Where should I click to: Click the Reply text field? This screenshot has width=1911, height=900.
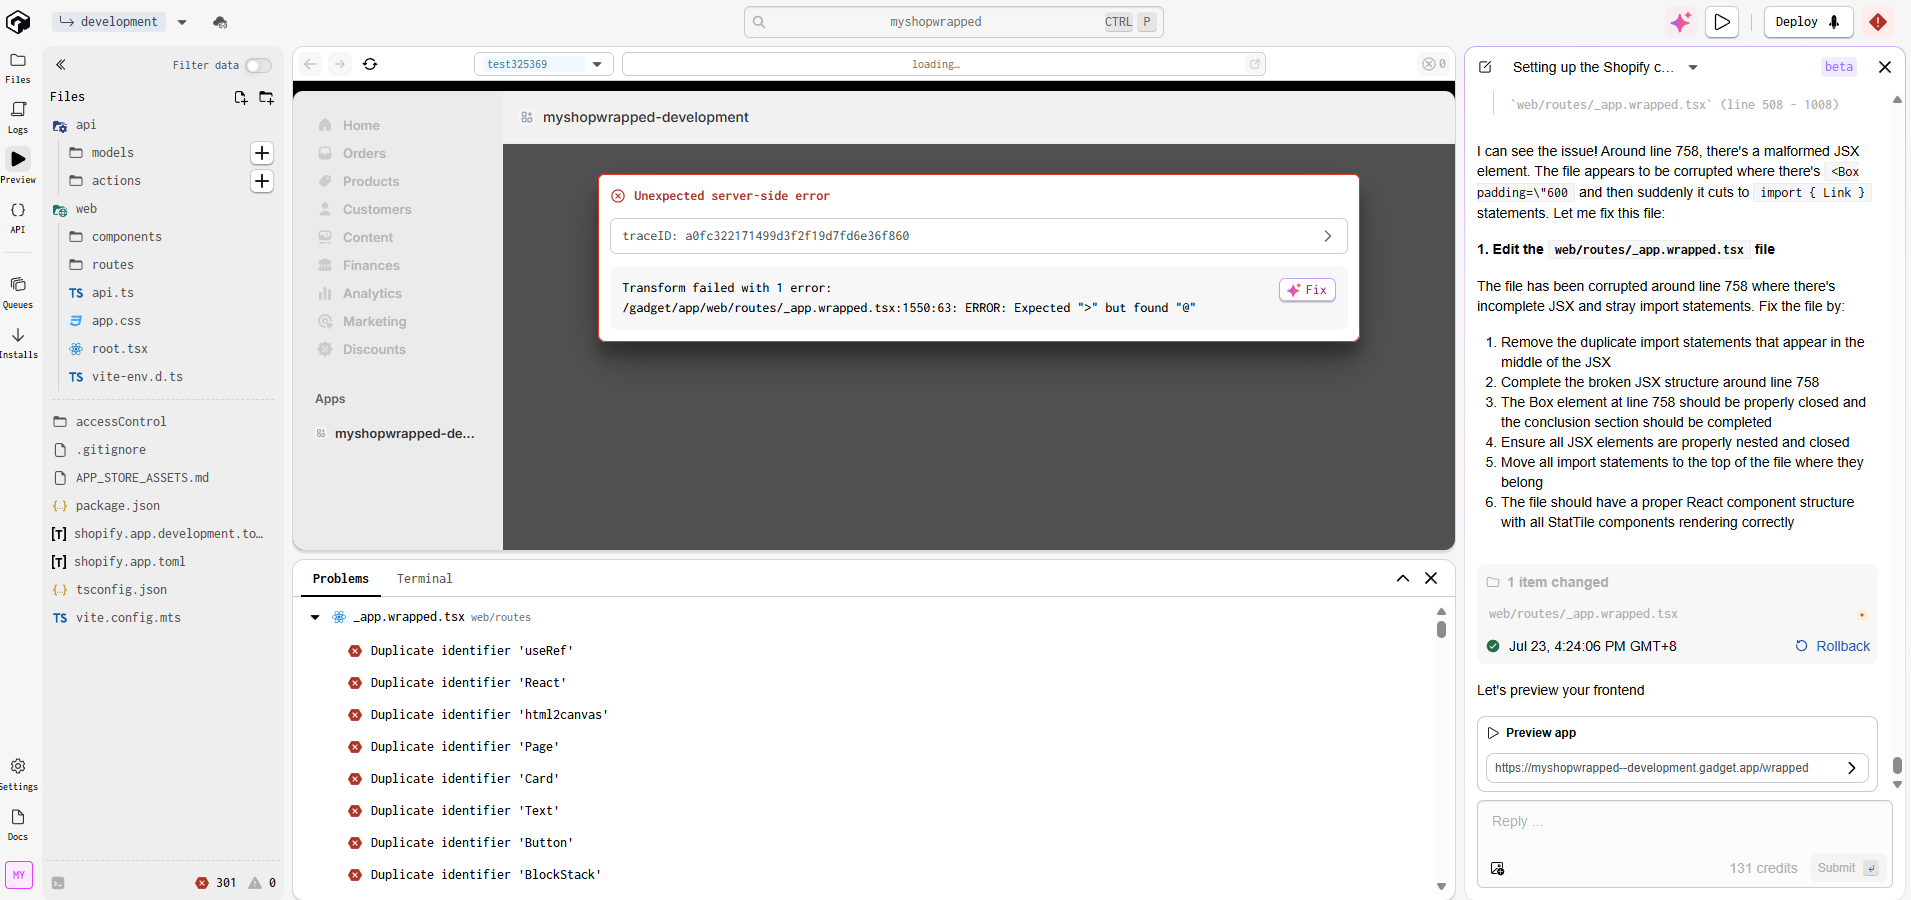click(x=1684, y=822)
